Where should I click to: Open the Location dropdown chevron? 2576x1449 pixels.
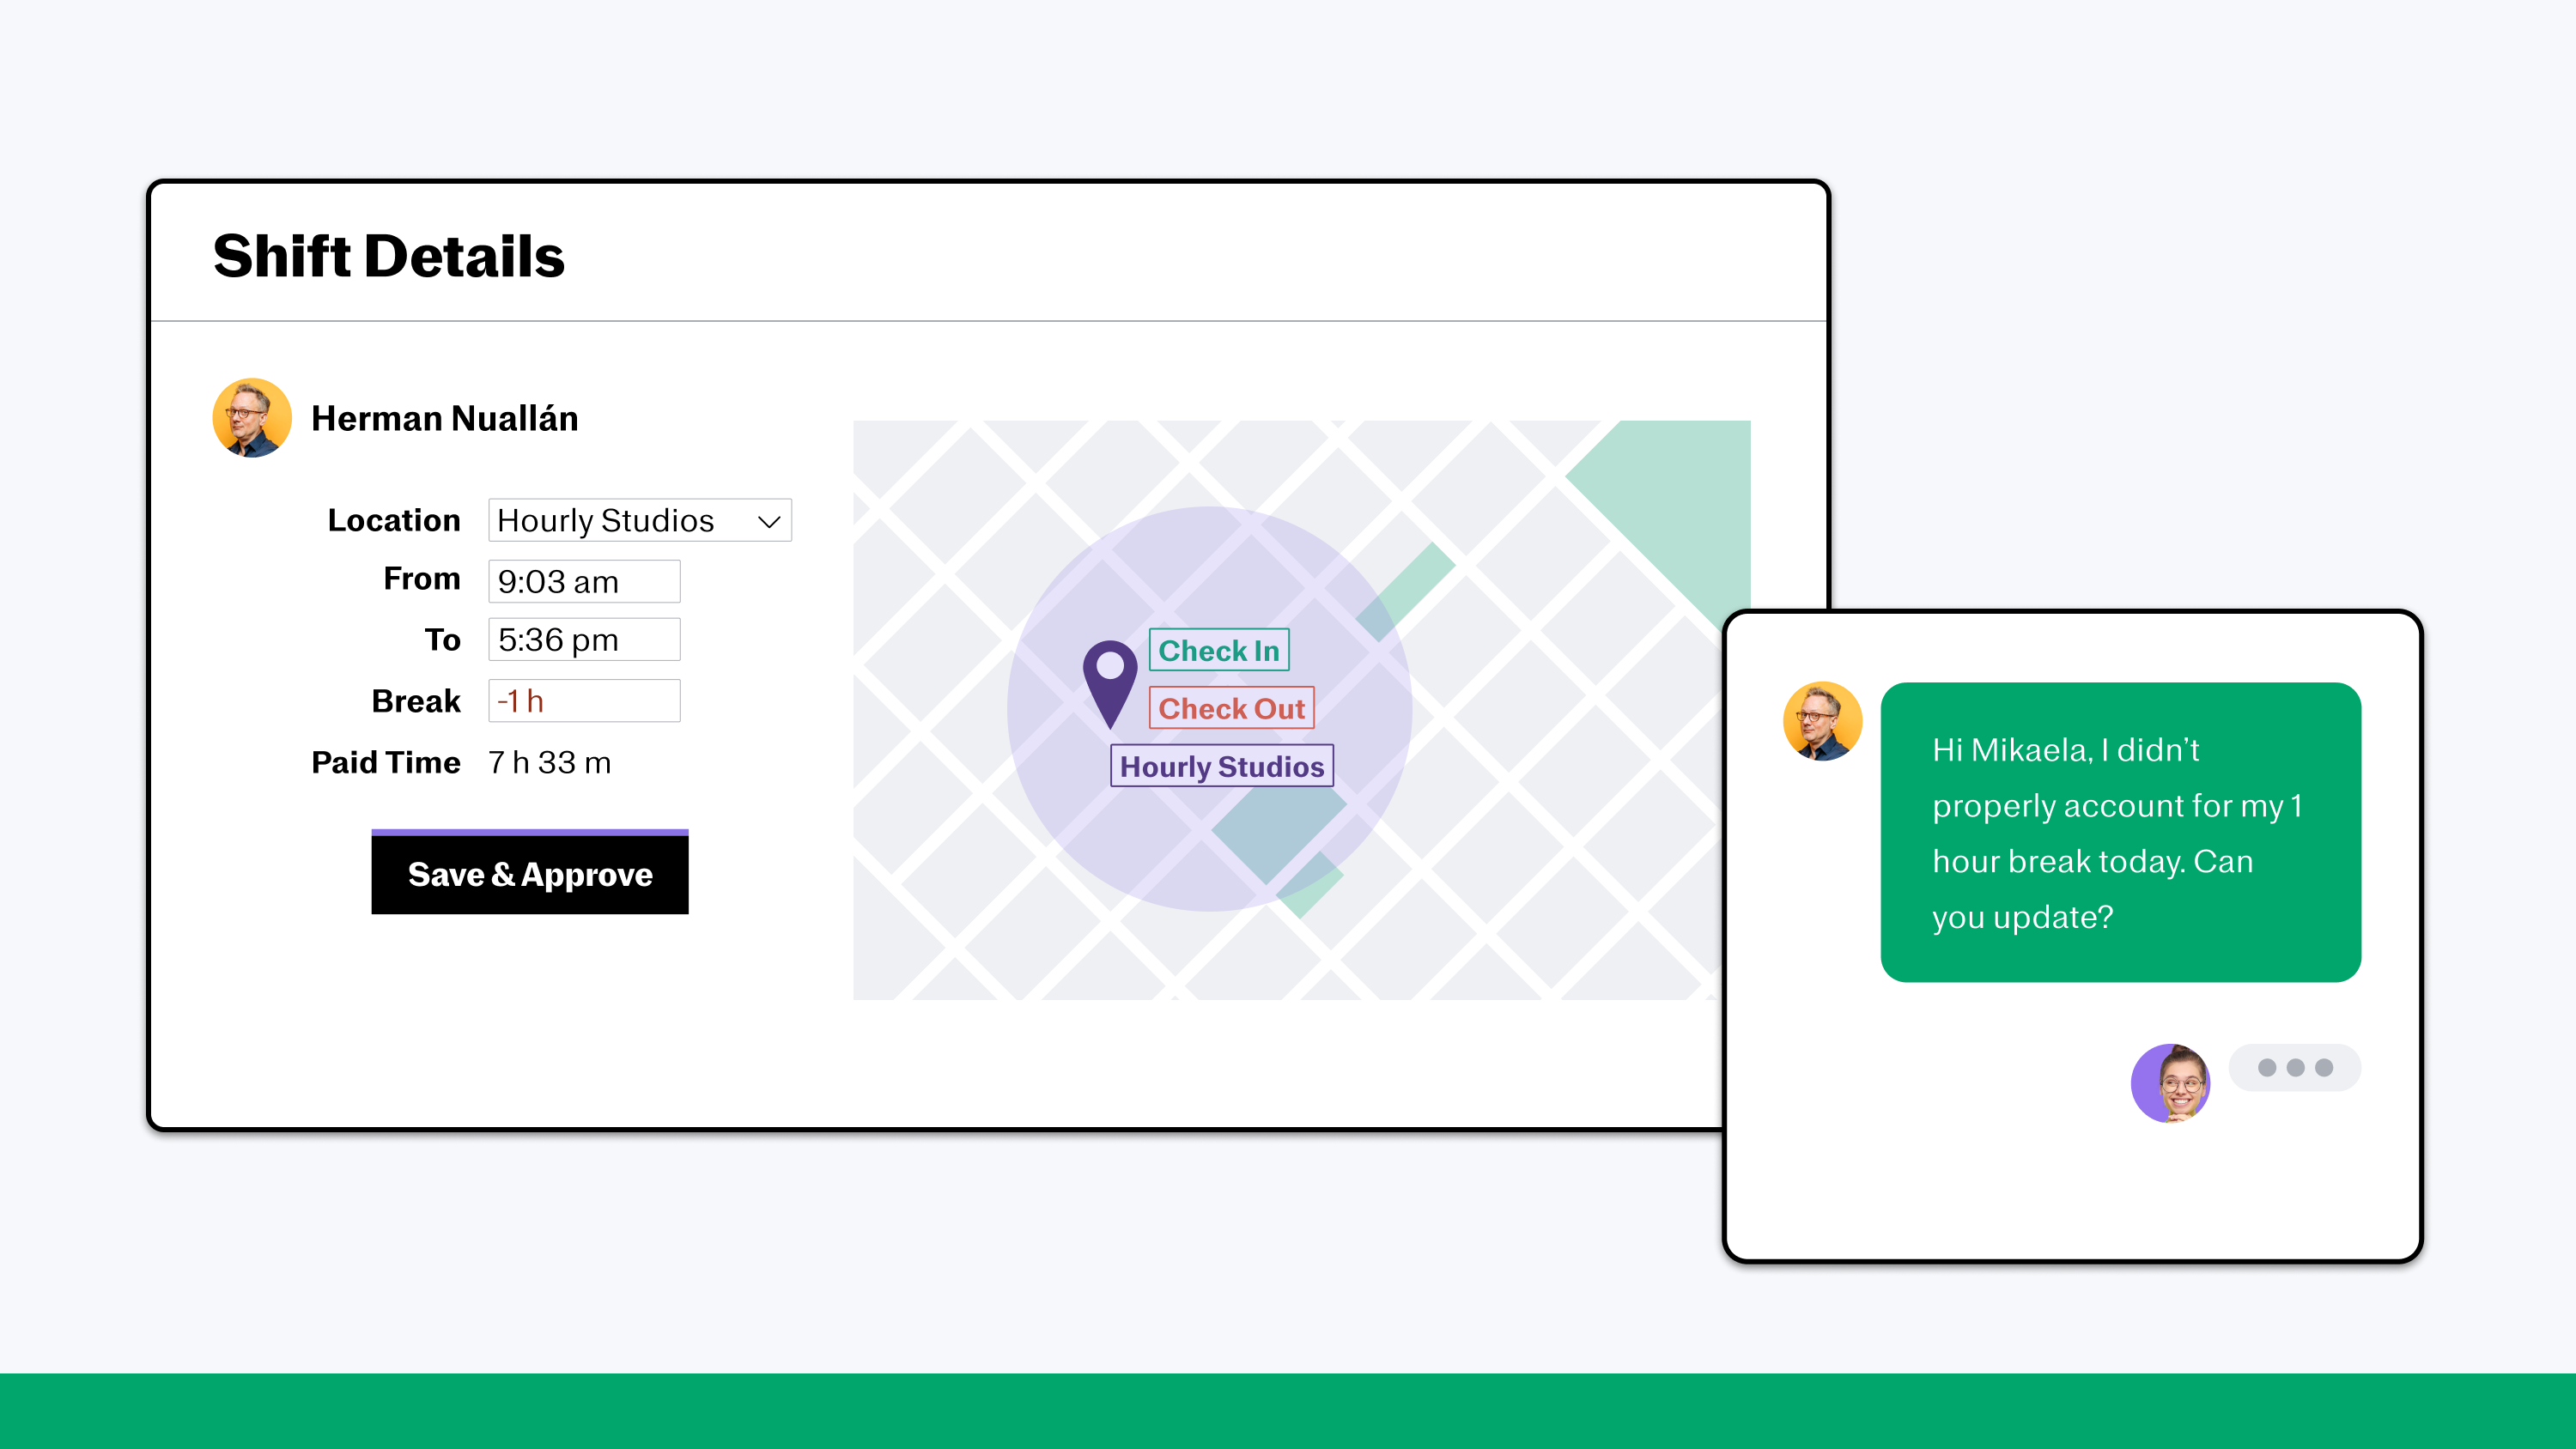[768, 521]
